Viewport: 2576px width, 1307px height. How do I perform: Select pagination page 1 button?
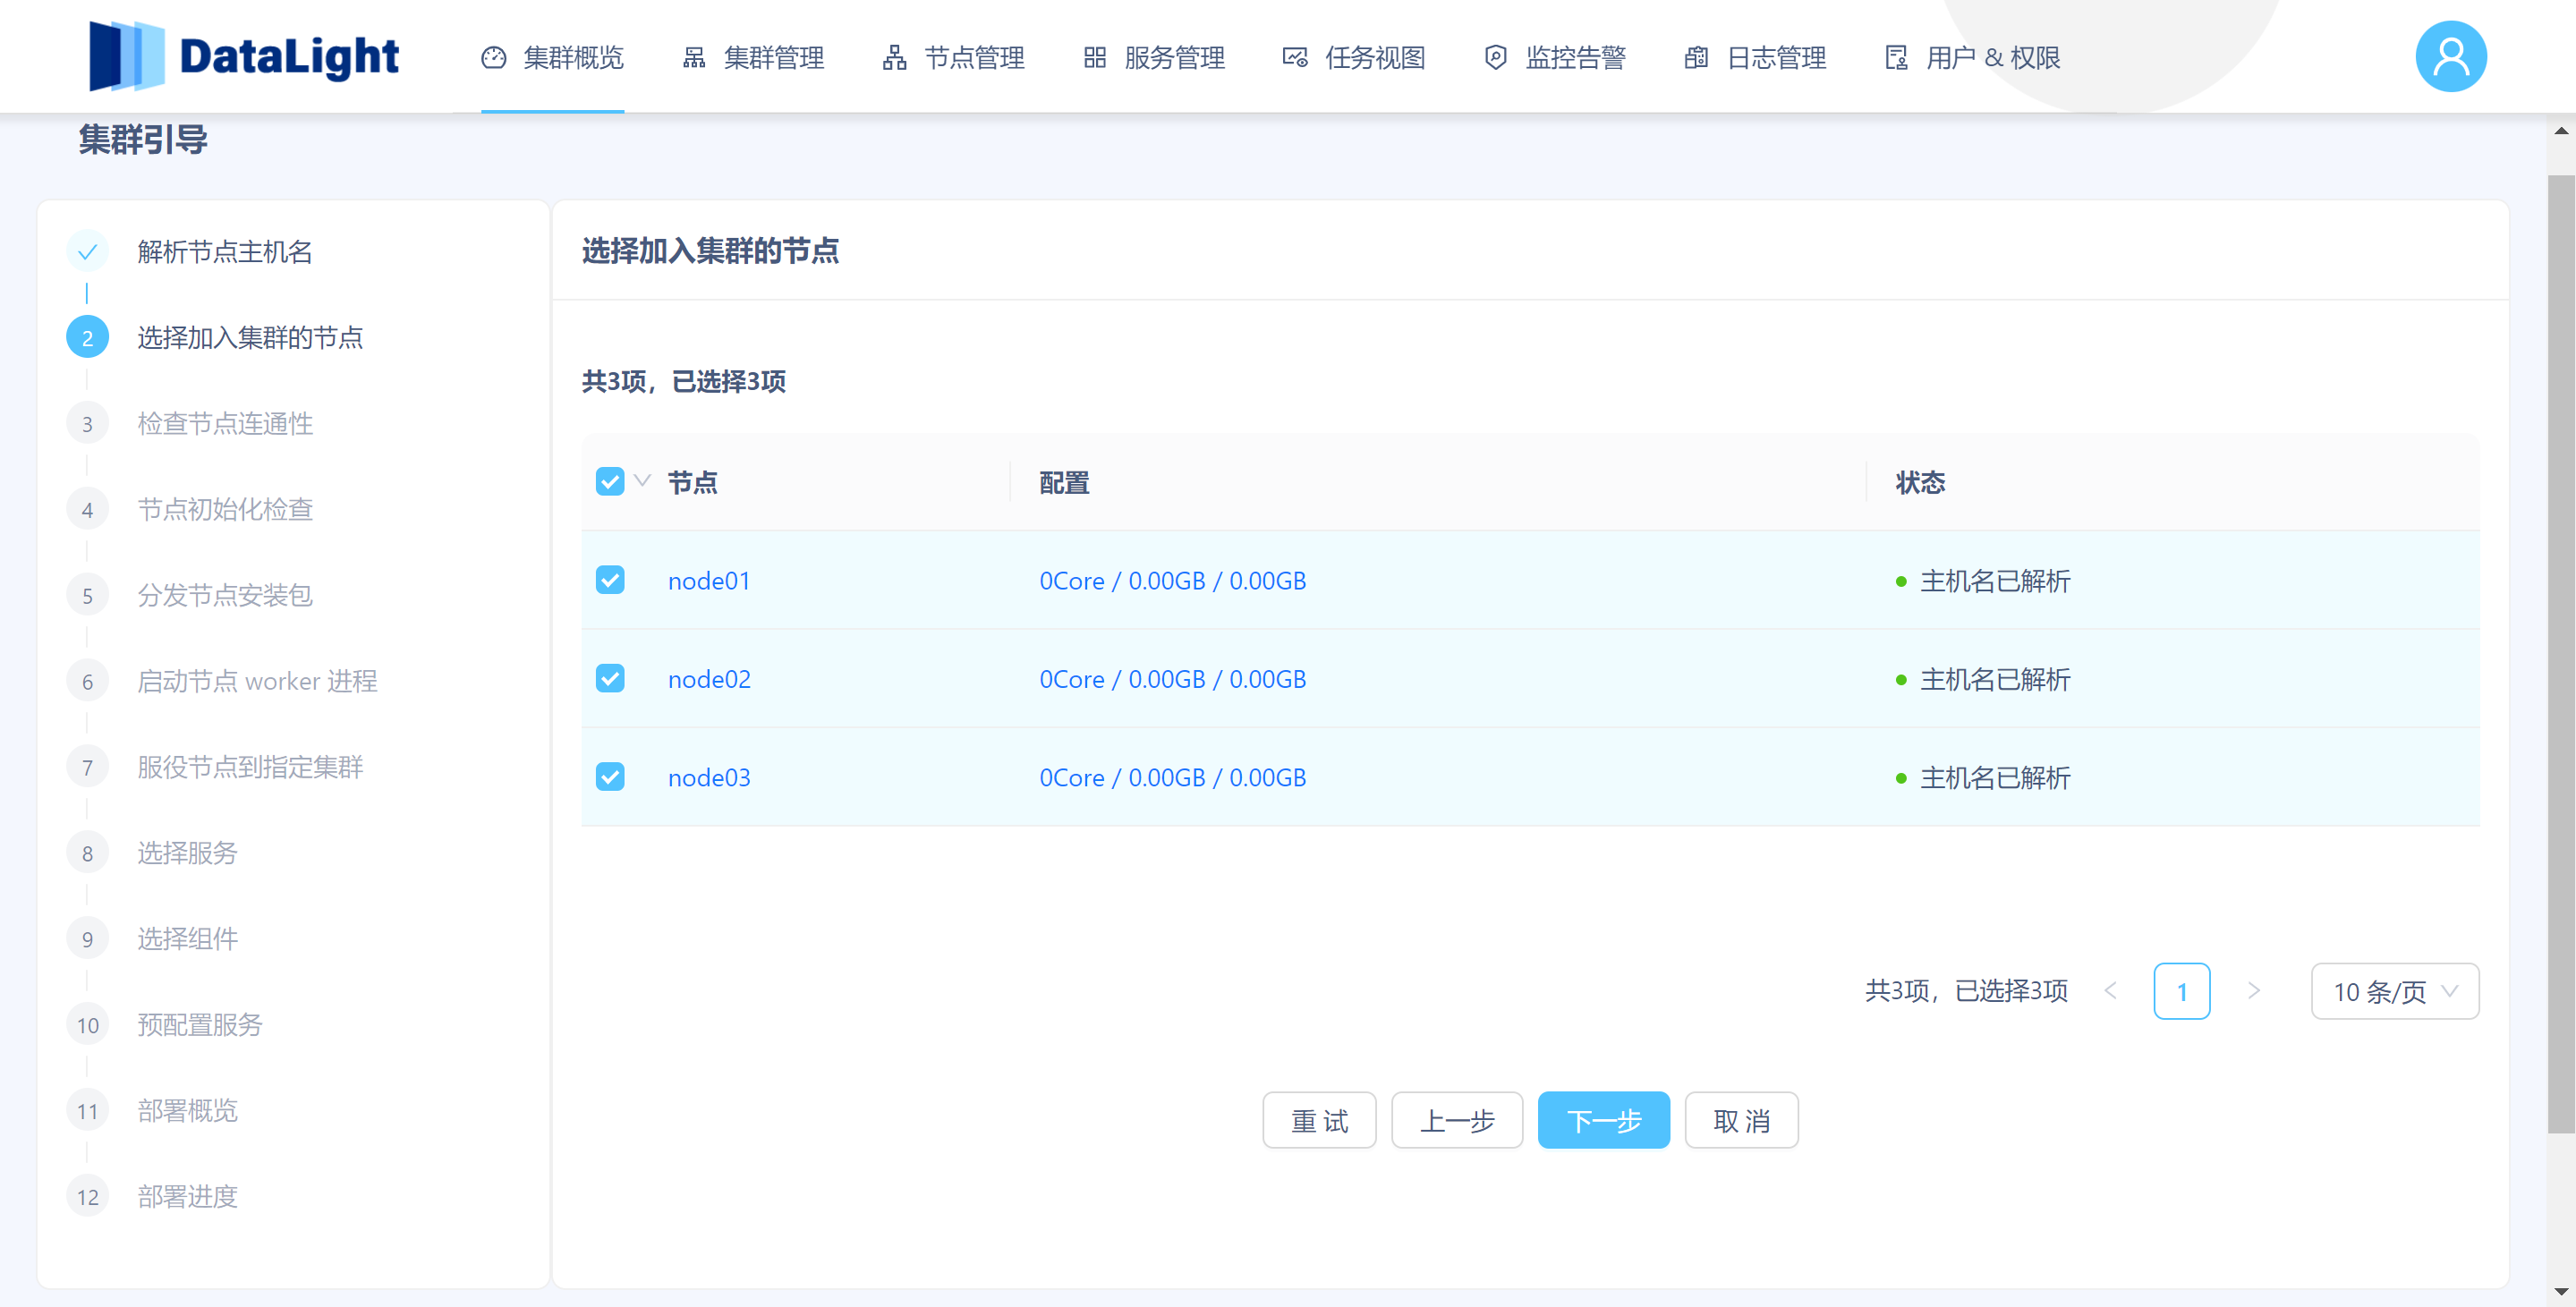tap(2182, 991)
